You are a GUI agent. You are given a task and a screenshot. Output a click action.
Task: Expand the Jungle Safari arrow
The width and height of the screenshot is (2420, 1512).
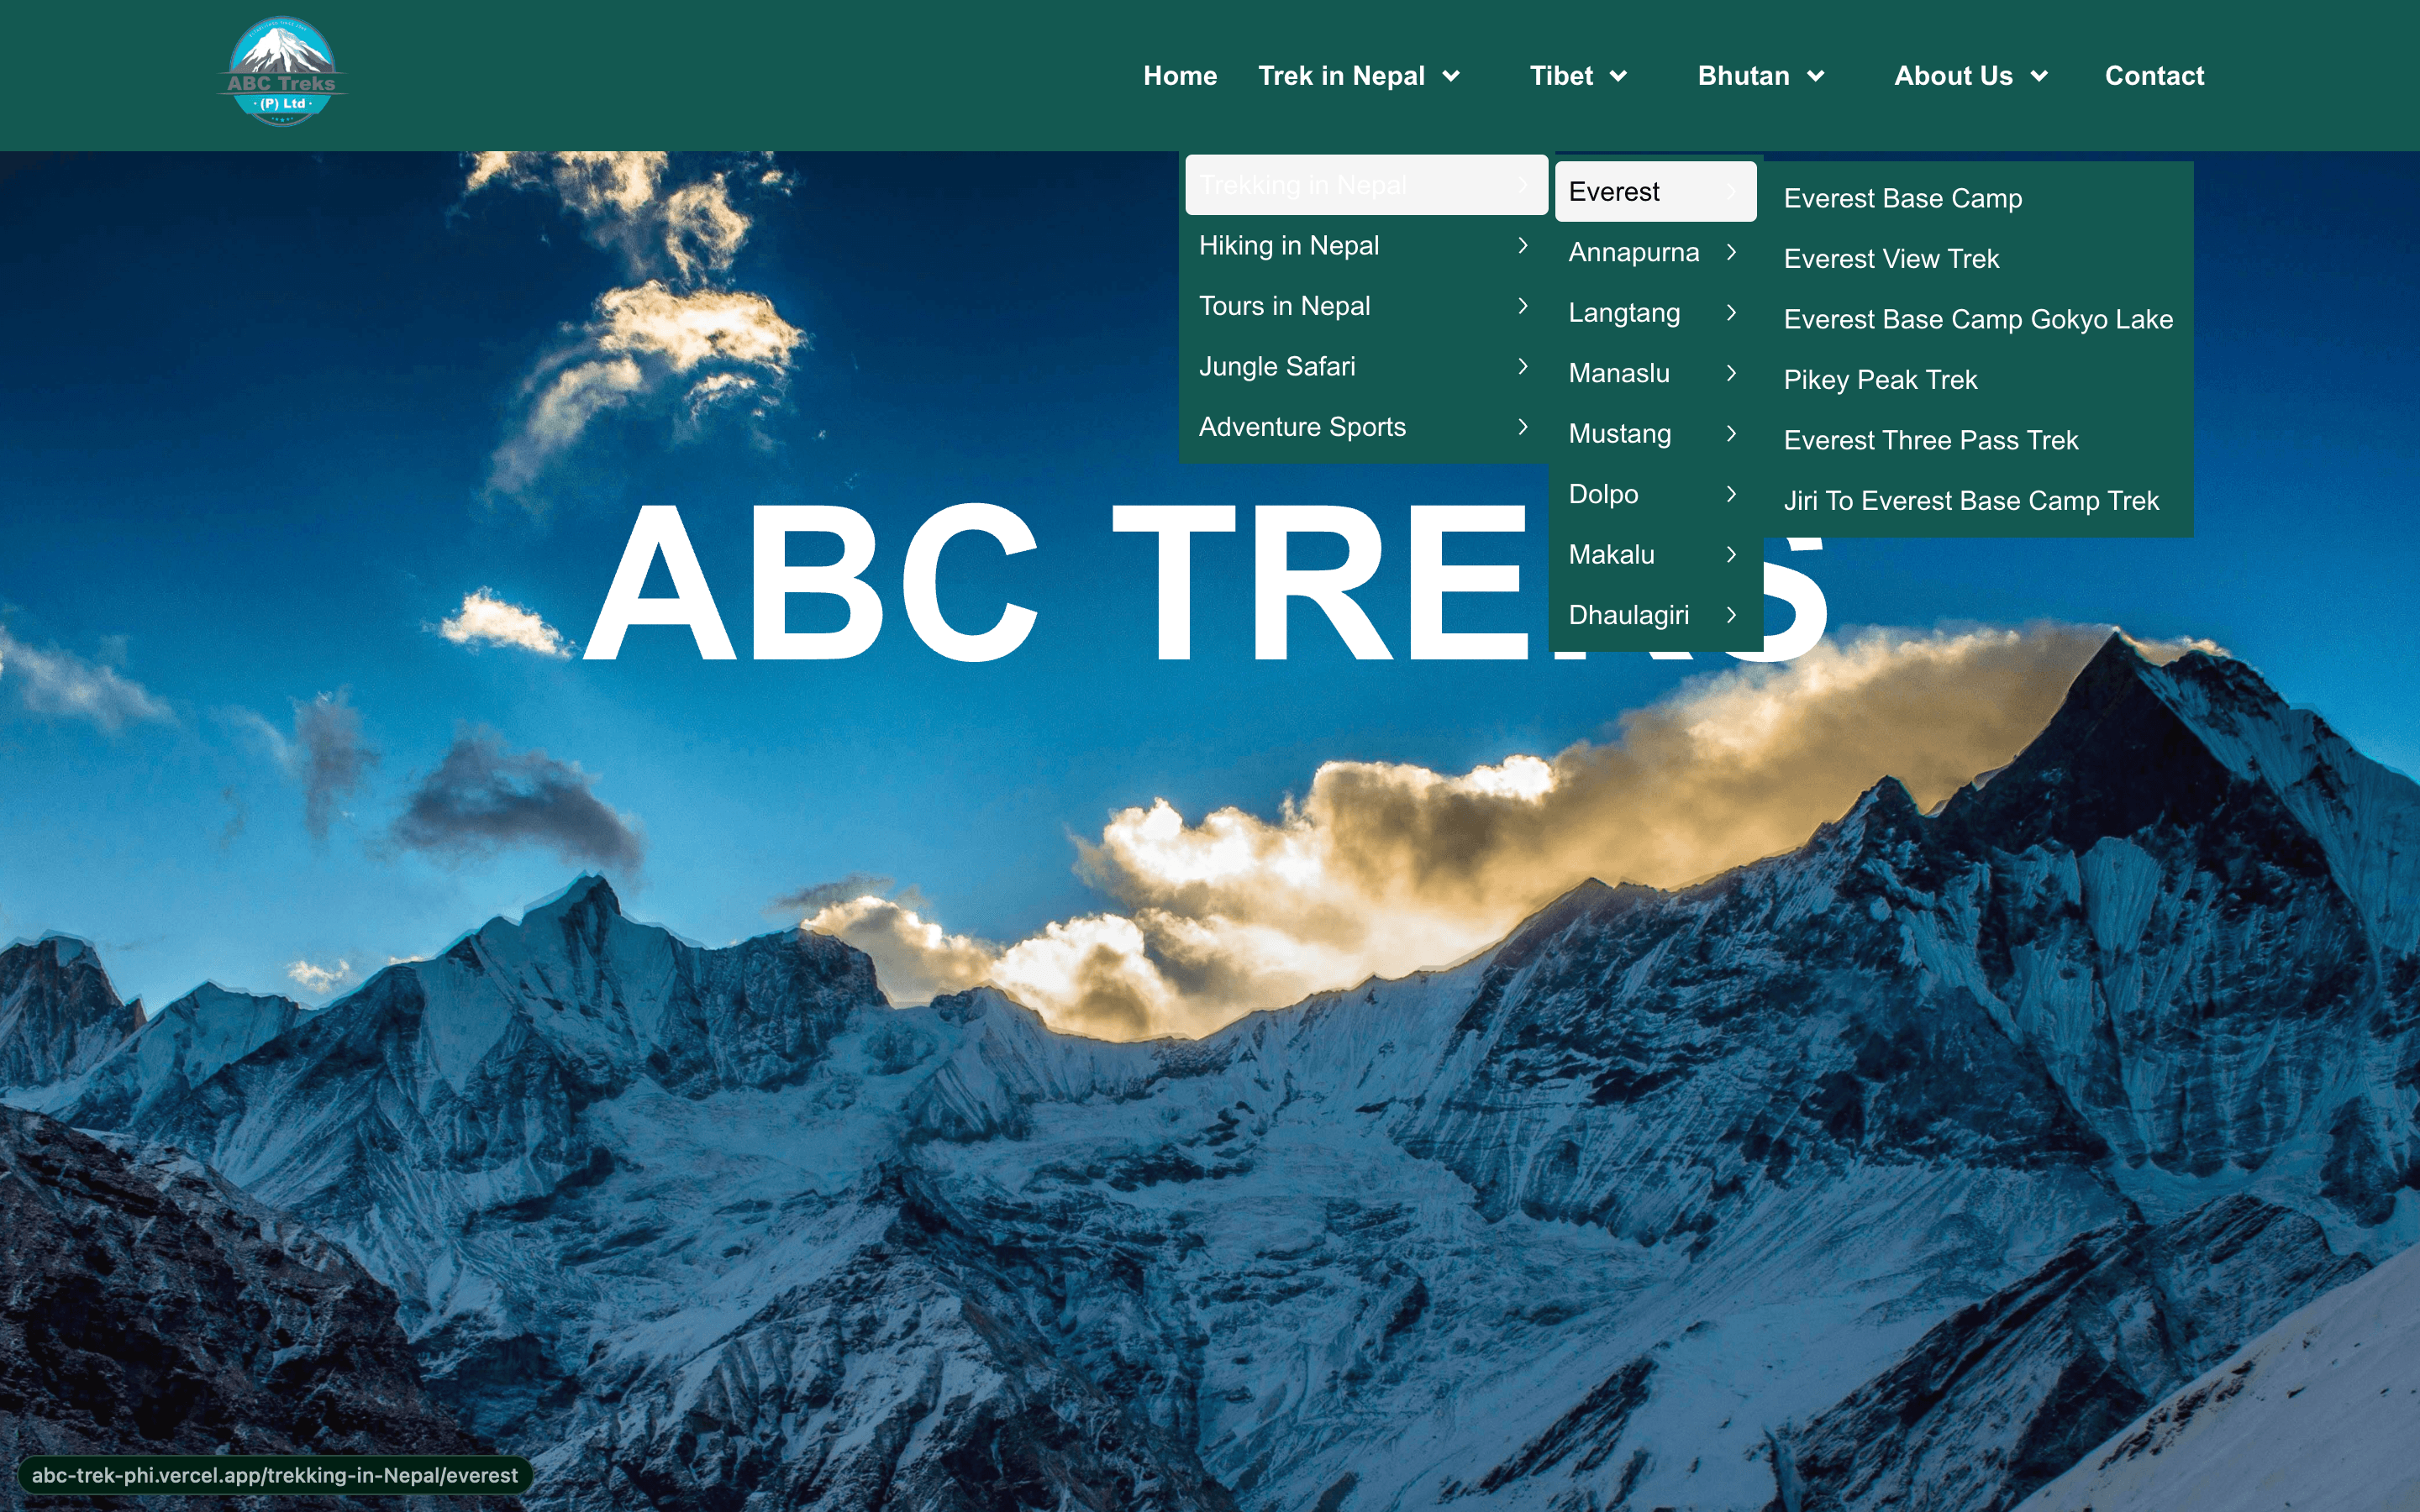pyautogui.click(x=1522, y=366)
